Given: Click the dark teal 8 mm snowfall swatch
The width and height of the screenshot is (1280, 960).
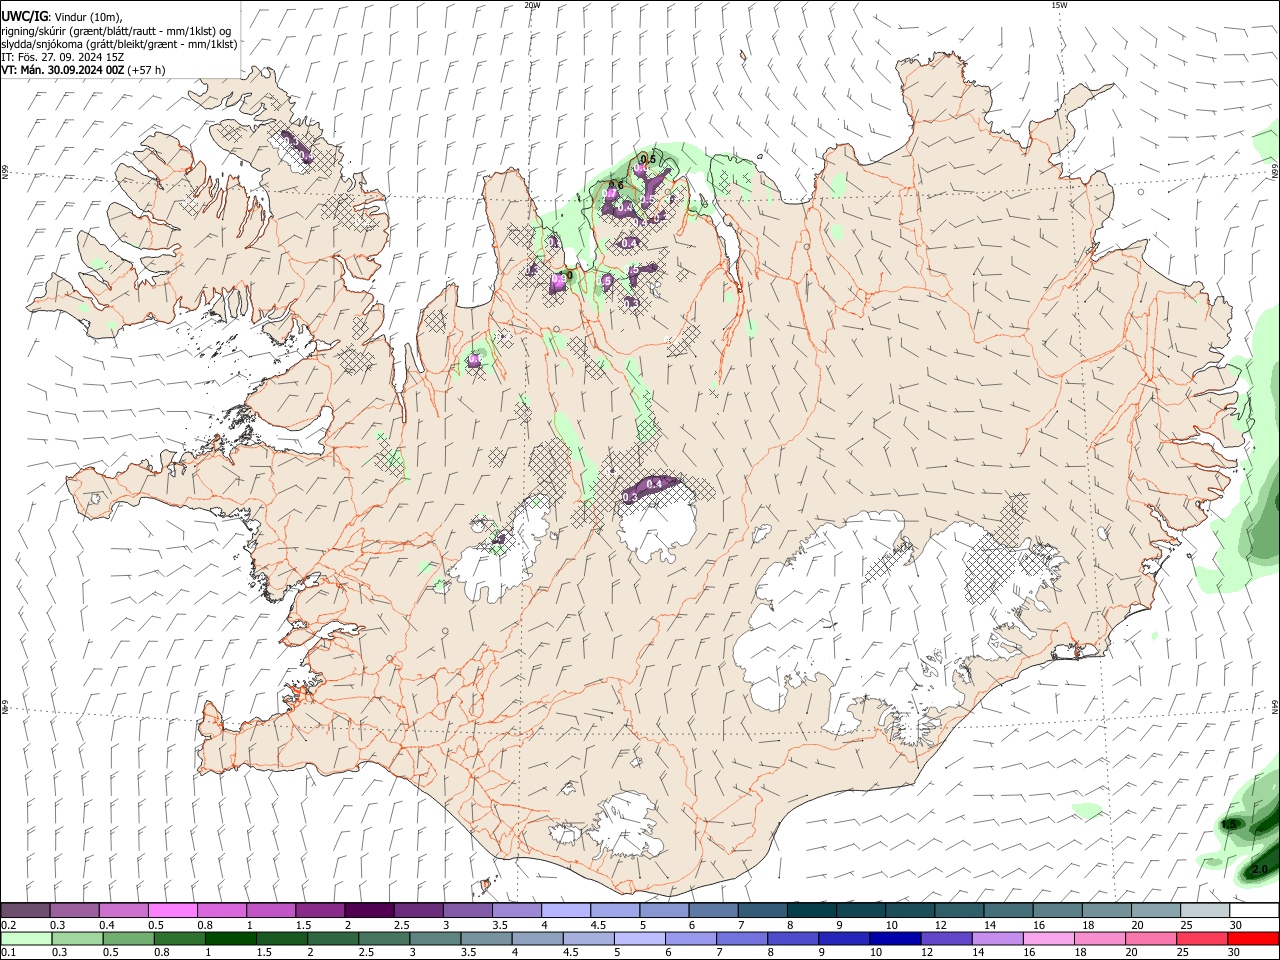Looking at the screenshot, I should coord(811,911).
